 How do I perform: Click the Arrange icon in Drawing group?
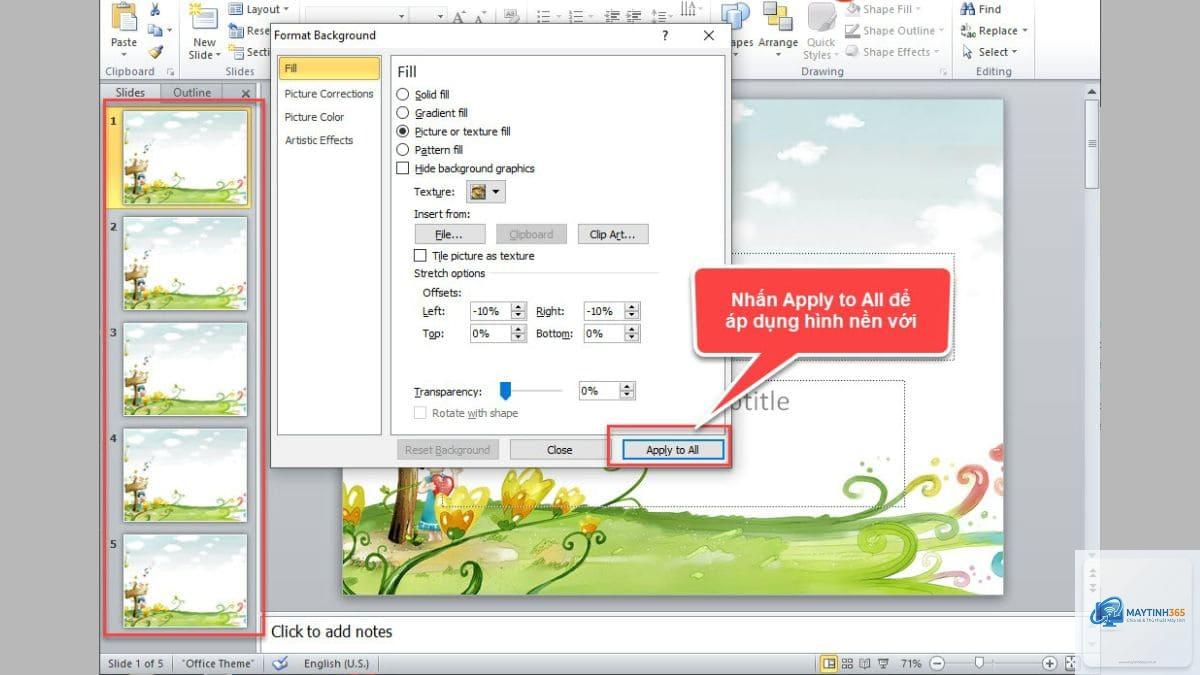pyautogui.click(x=777, y=18)
